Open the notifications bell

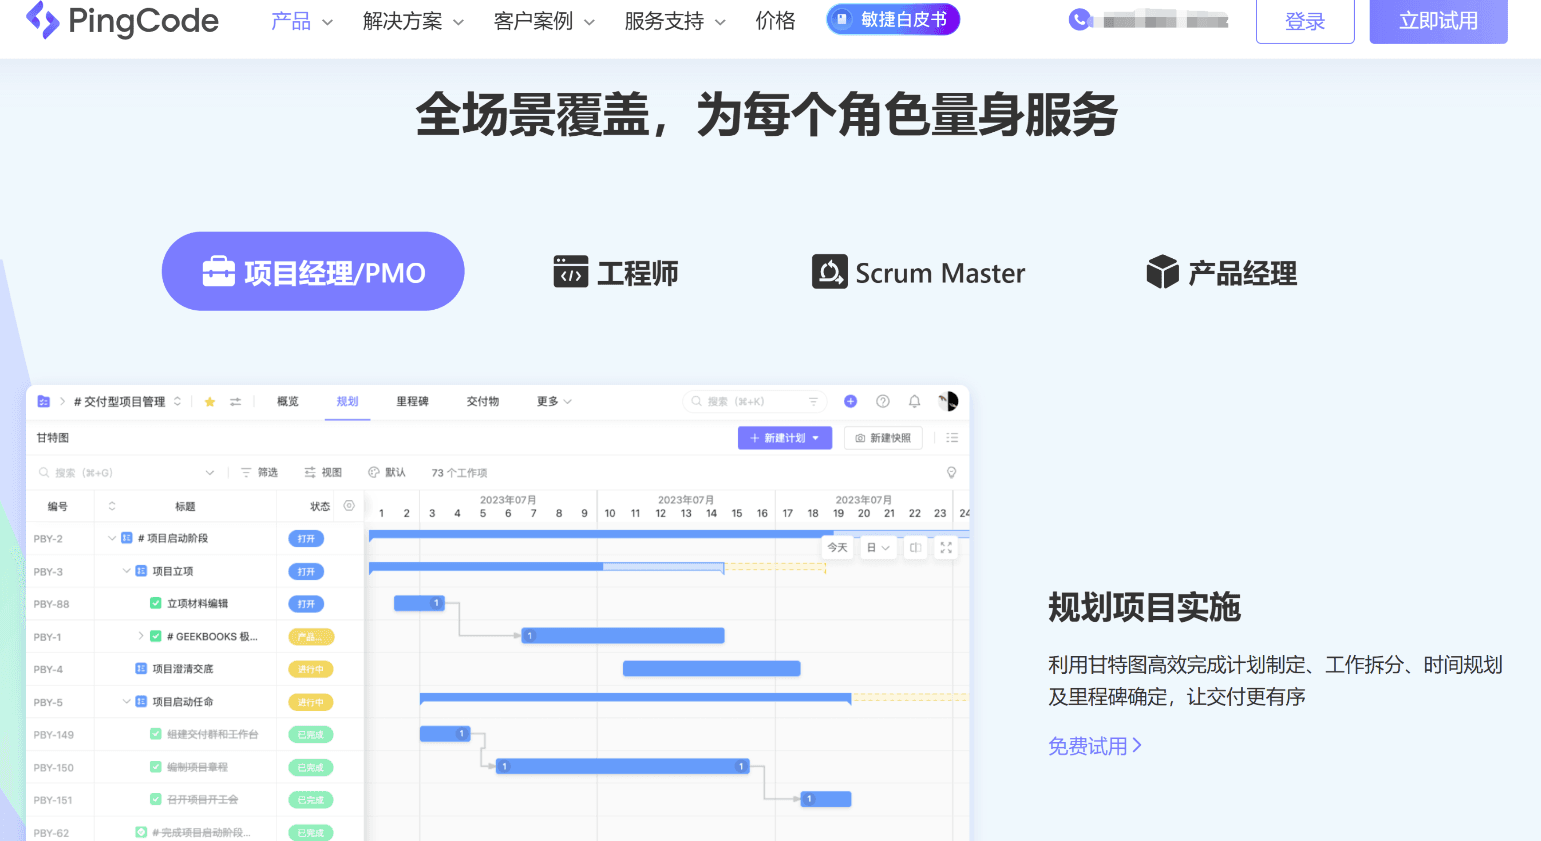click(x=914, y=401)
